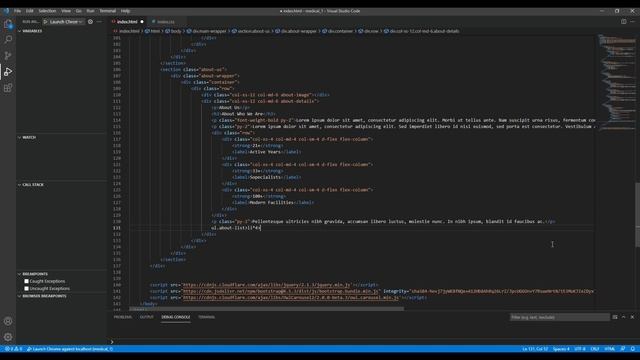Select the Run and Debug view icon
This screenshot has height=360, width=640.
[x=8, y=72]
